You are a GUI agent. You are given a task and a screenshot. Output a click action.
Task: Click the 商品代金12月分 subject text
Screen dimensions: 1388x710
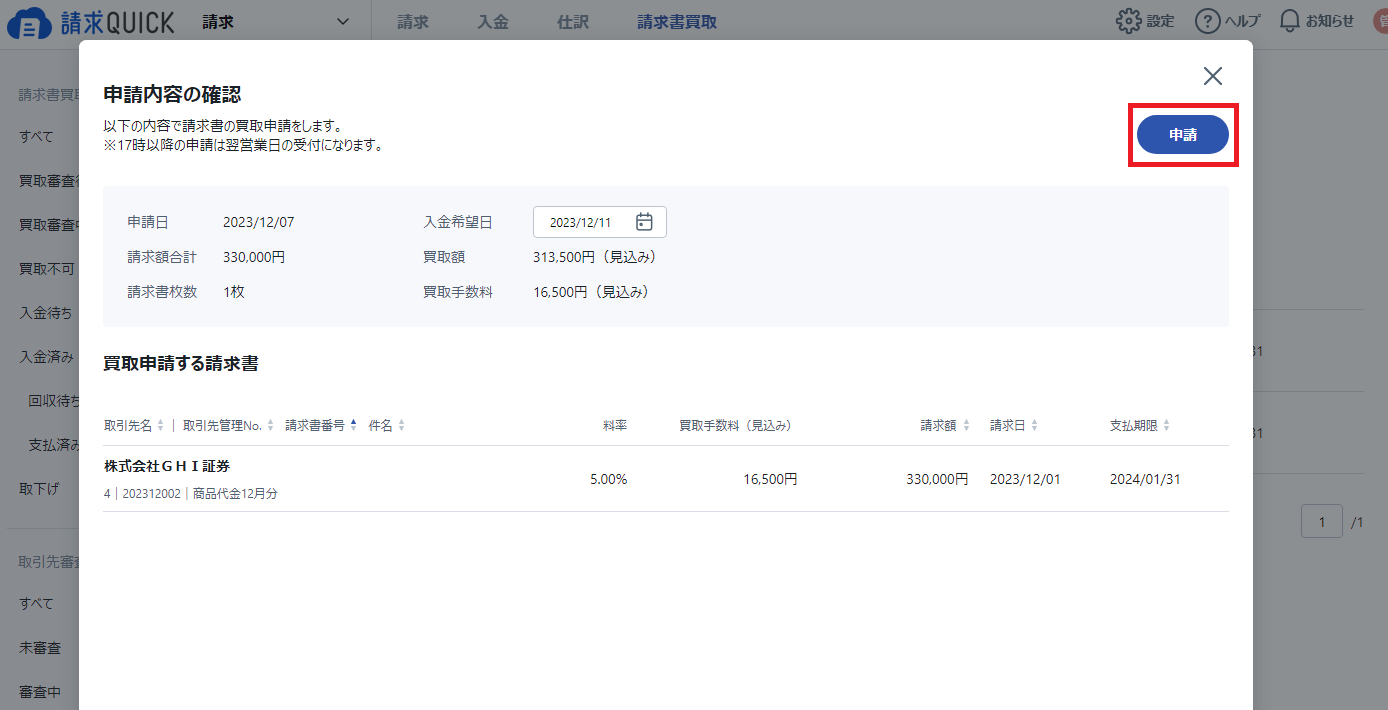pyautogui.click(x=235, y=494)
